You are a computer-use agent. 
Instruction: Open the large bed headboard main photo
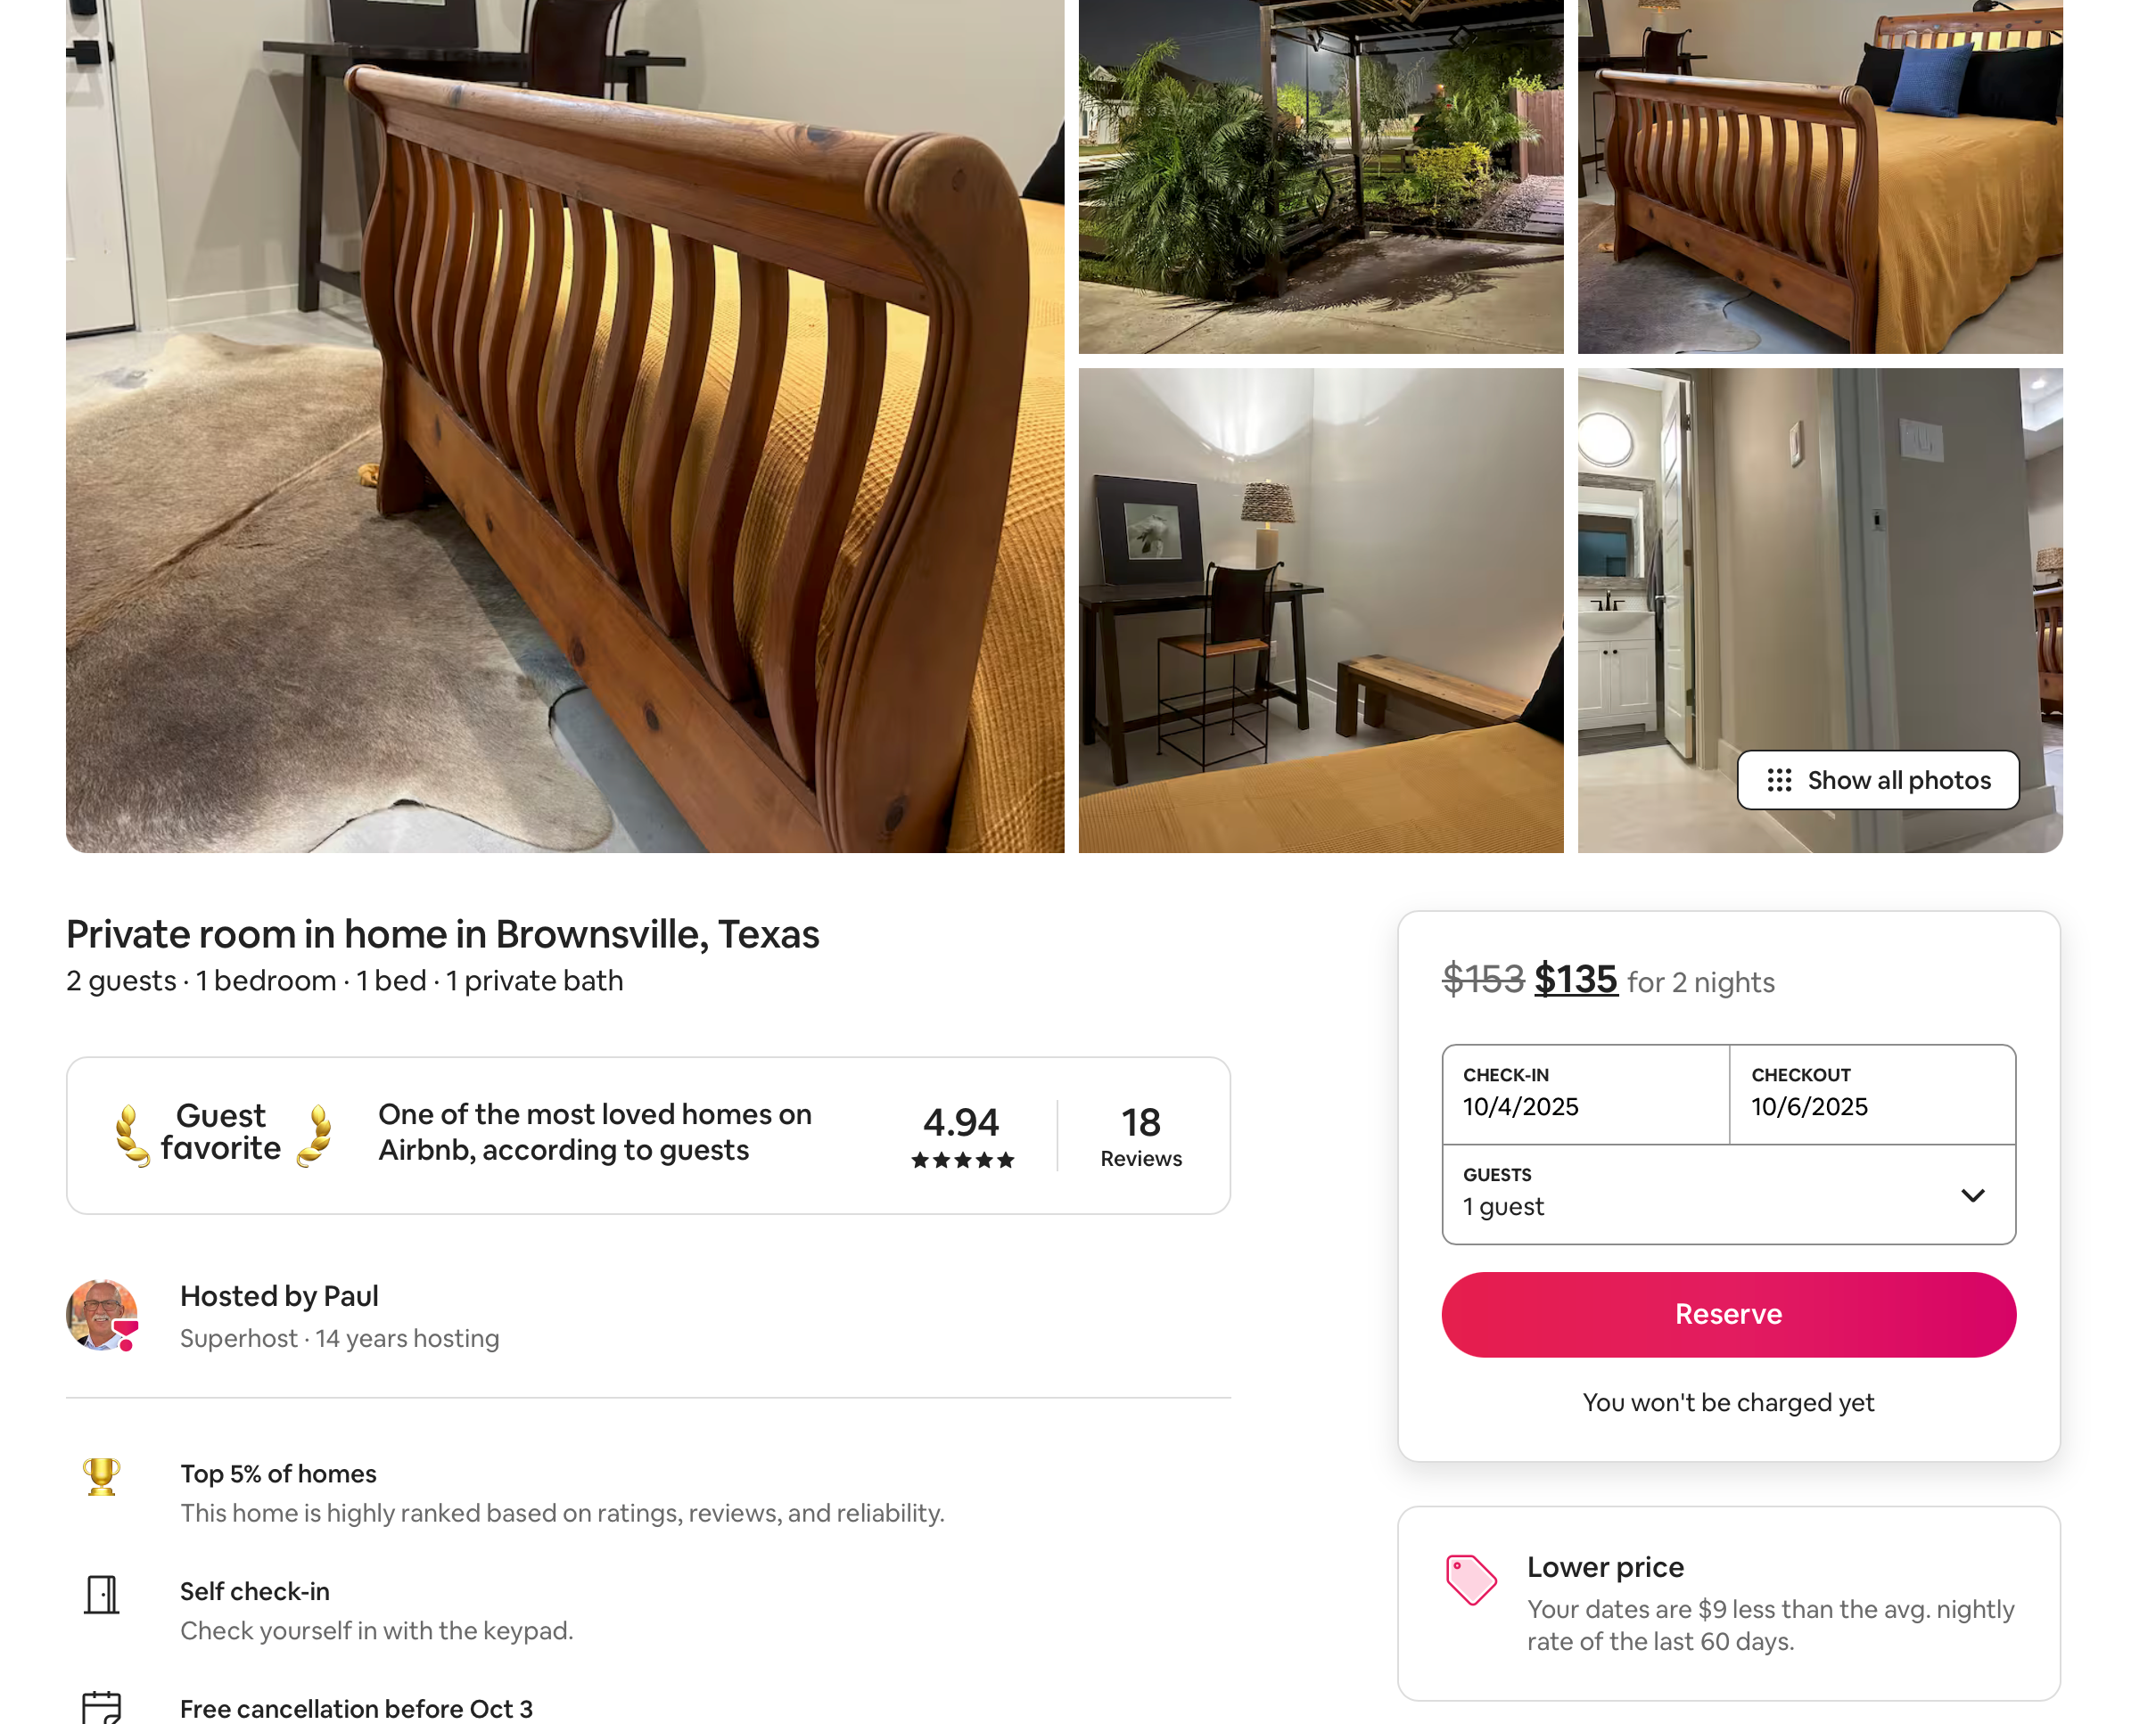coord(565,426)
